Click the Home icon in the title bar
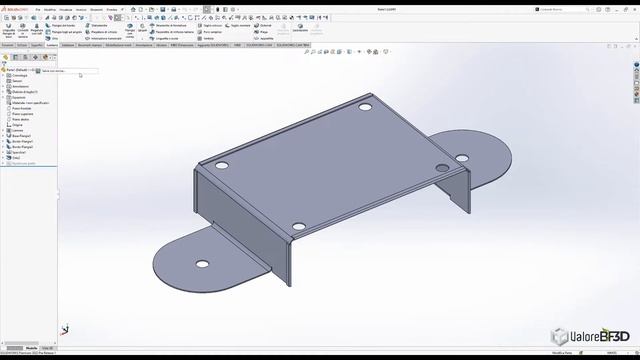Screen dimensions: 640x360 tap(133, 9)
